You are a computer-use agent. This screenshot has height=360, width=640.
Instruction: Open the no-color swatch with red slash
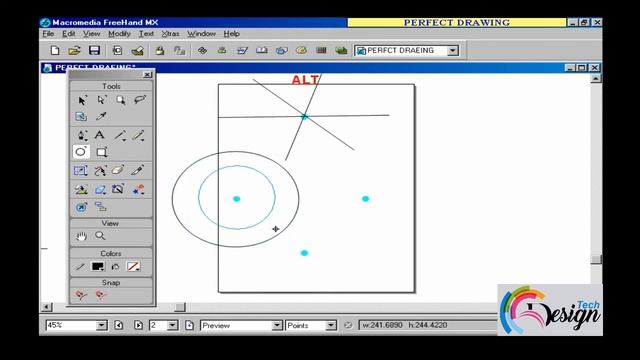[133, 267]
